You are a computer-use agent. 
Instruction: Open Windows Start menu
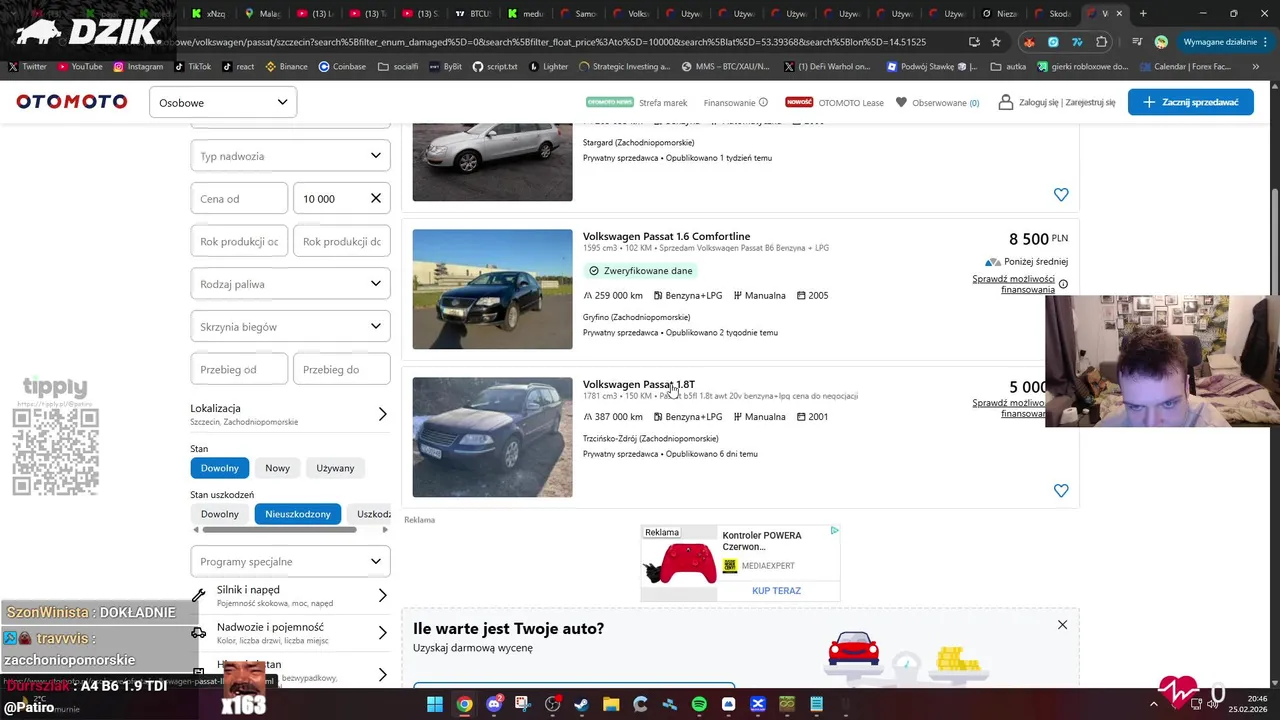click(x=435, y=704)
